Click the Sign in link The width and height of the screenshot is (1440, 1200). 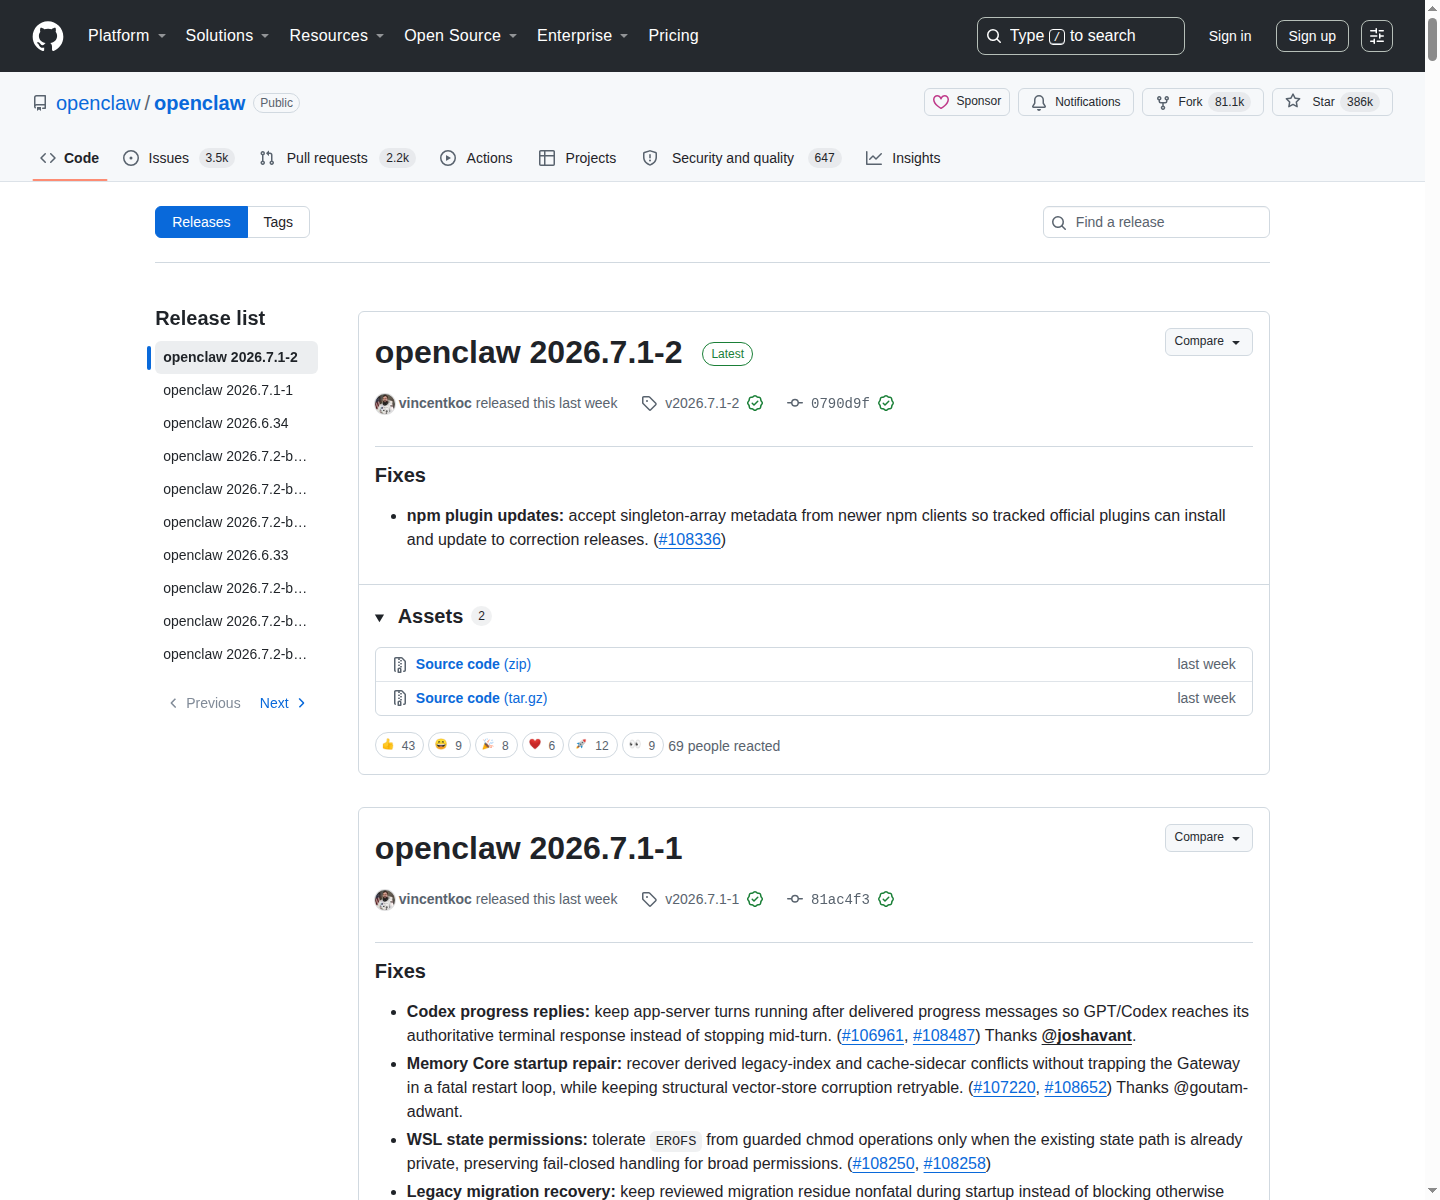pyautogui.click(x=1230, y=36)
